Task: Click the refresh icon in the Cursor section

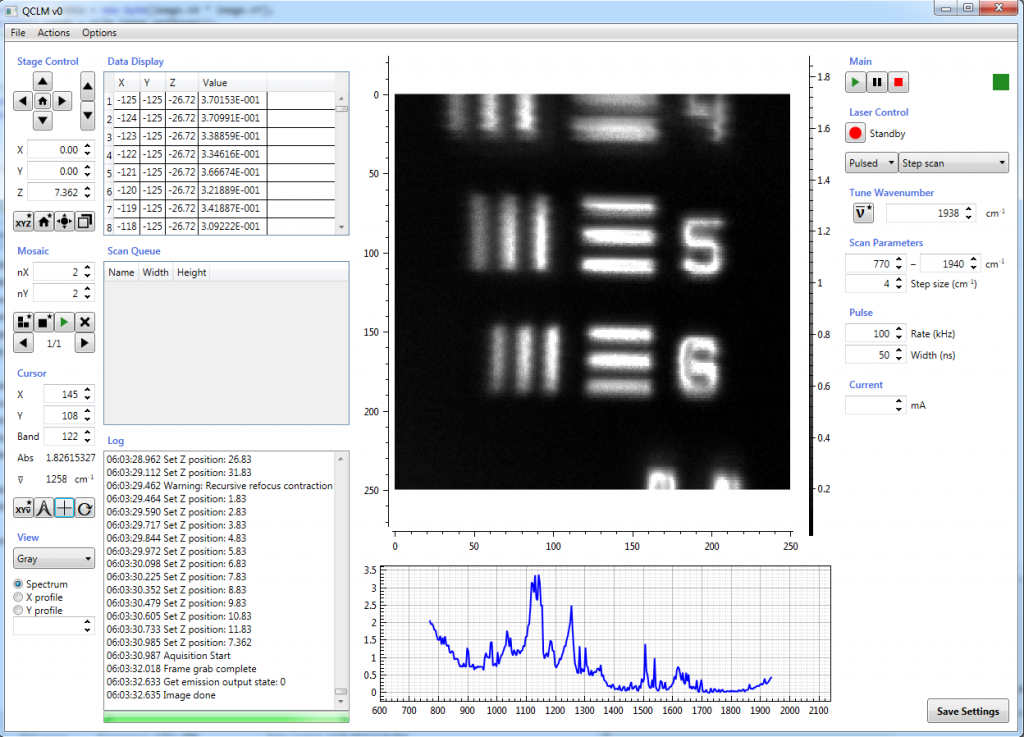Action: click(83, 508)
